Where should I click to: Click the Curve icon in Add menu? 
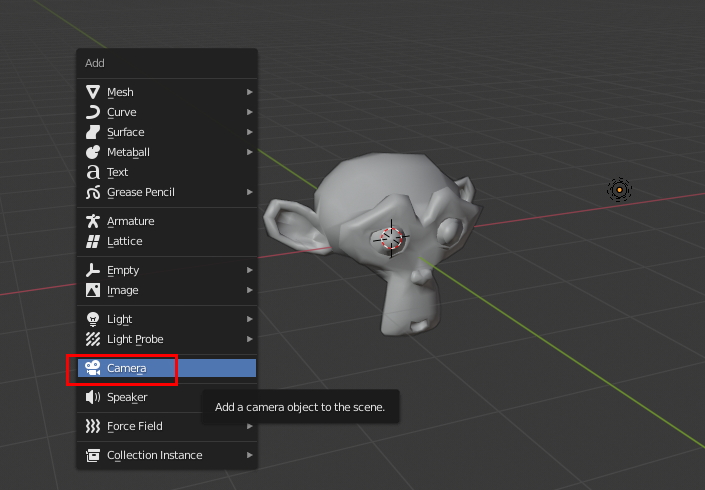(x=93, y=112)
